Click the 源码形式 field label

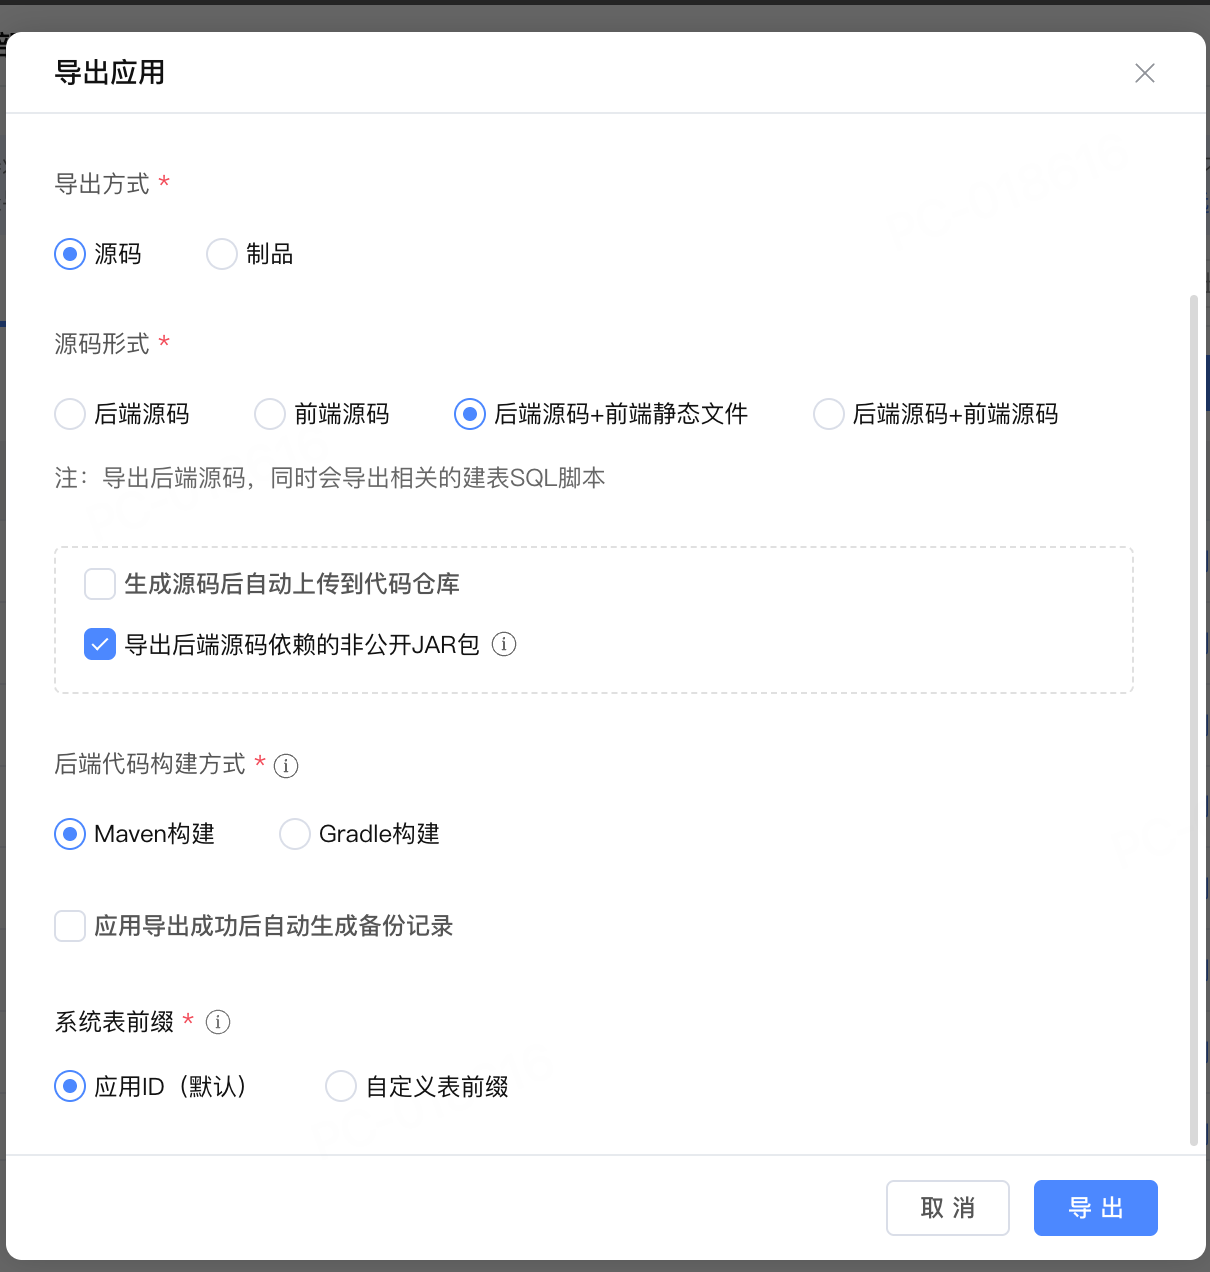(102, 344)
